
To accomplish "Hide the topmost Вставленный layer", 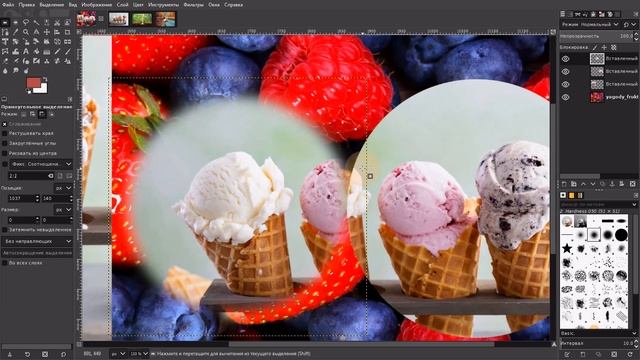I will [565, 59].
